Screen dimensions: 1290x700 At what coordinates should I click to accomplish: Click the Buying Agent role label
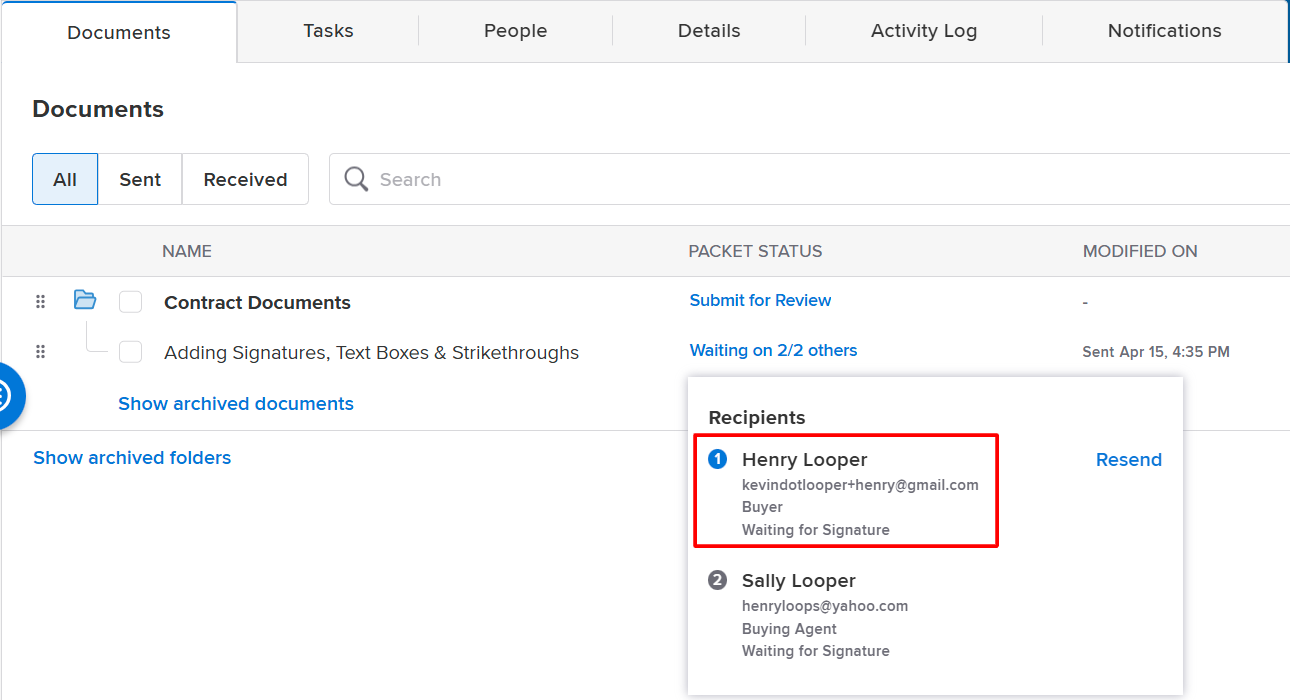[789, 629]
